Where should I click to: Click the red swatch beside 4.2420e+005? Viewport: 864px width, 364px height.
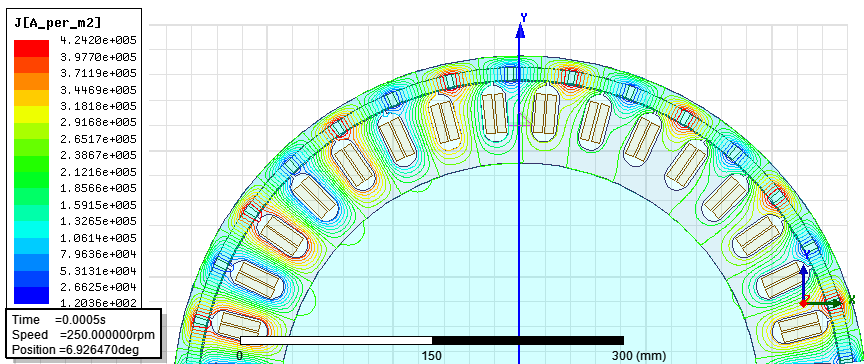(x=31, y=48)
